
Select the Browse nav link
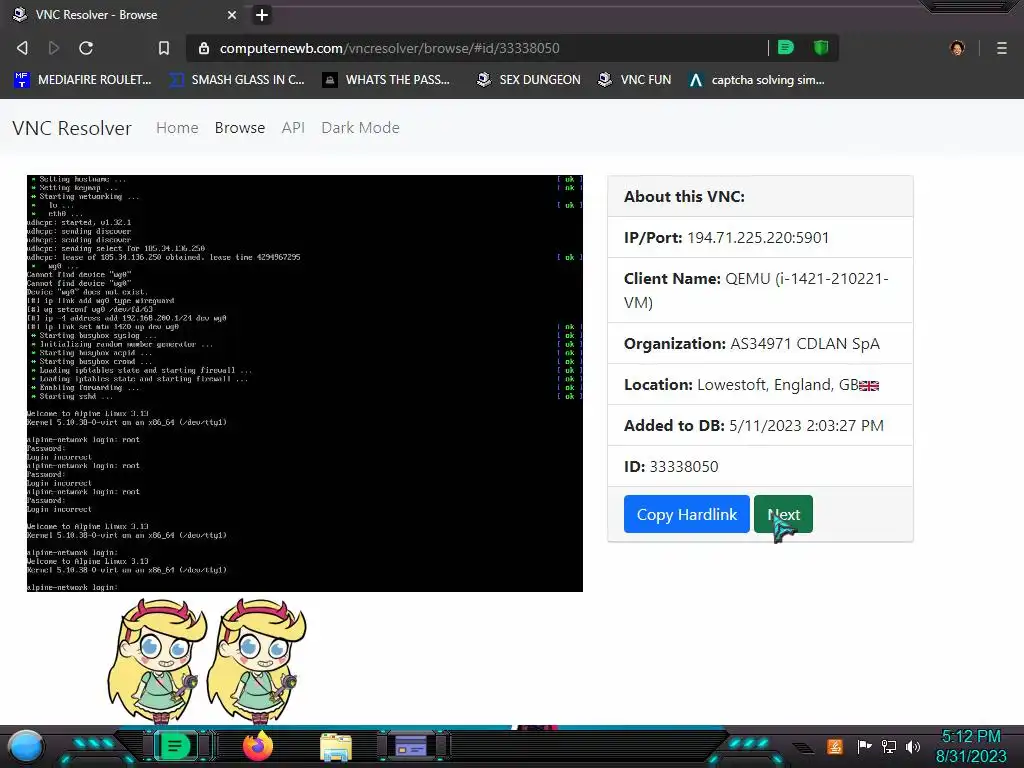click(240, 128)
